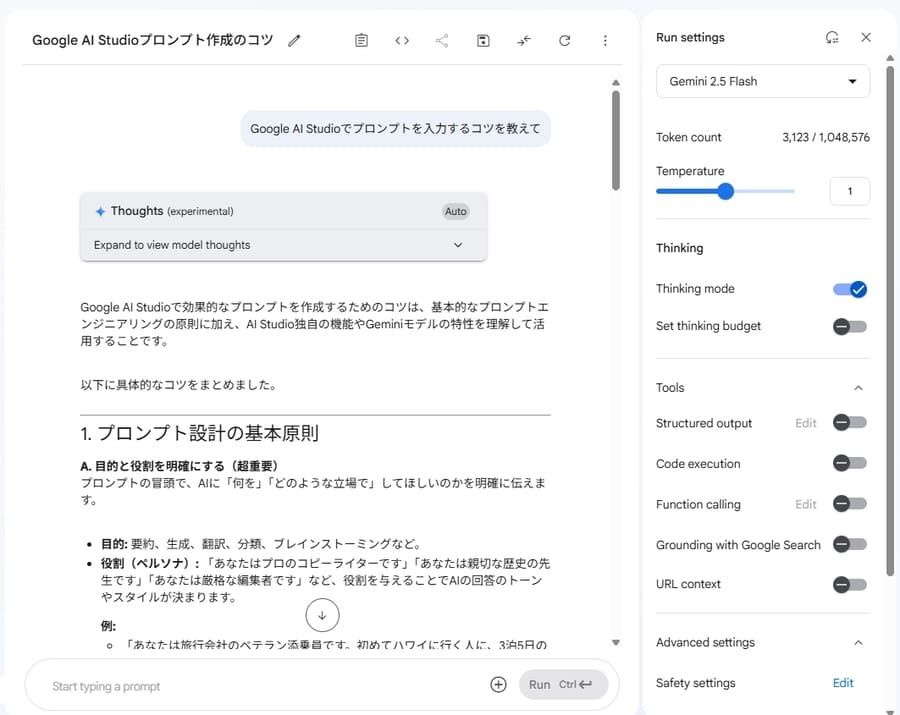The width and height of the screenshot is (900, 715).
Task: Click chat scrollbar up arrow
Action: click(616, 83)
